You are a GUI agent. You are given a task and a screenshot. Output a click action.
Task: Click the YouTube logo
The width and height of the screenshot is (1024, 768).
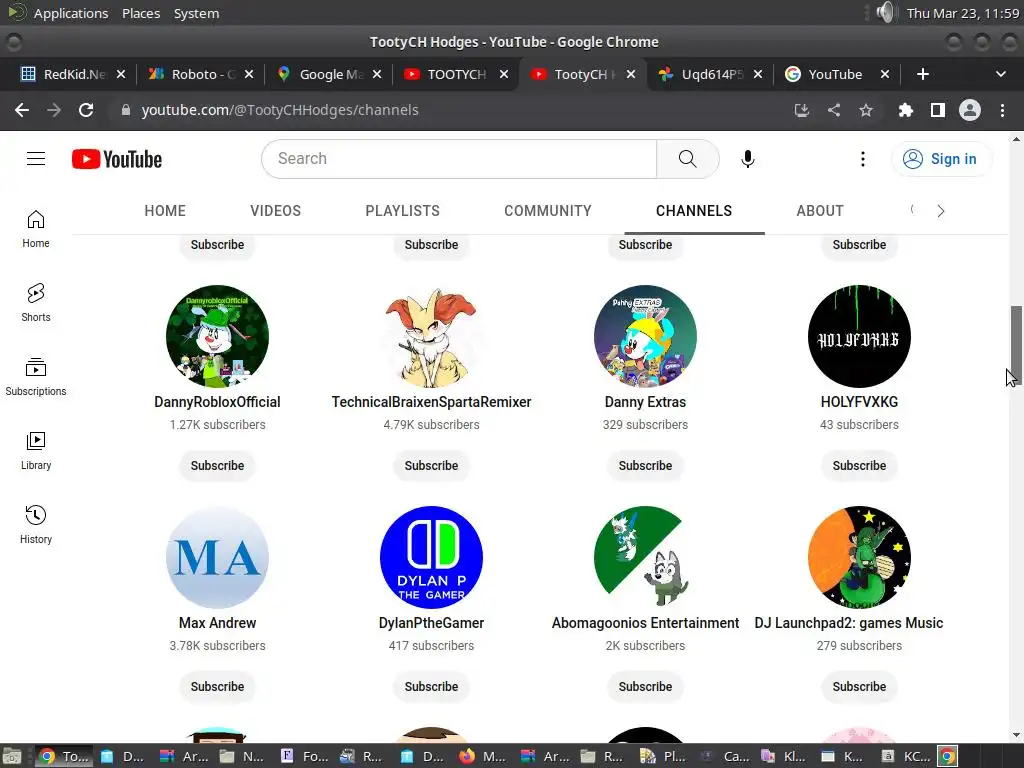pyautogui.click(x=117, y=159)
